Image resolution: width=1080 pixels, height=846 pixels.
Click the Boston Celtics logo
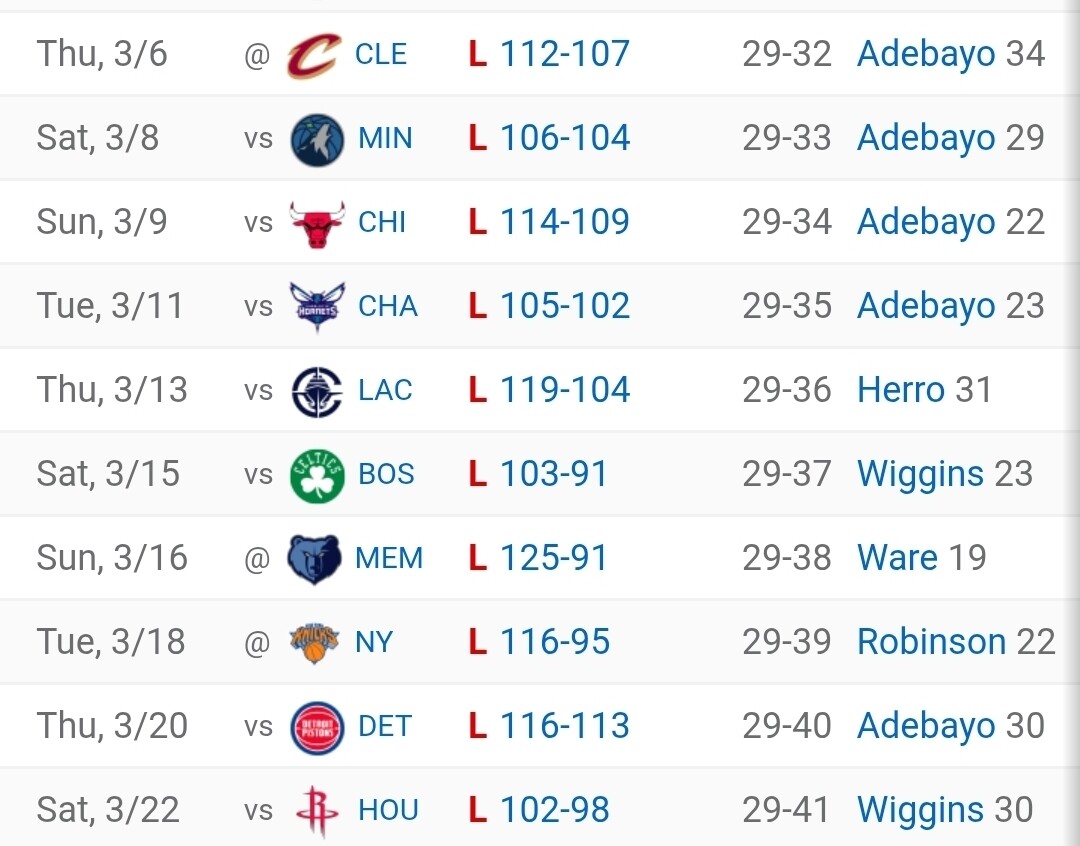pos(317,474)
